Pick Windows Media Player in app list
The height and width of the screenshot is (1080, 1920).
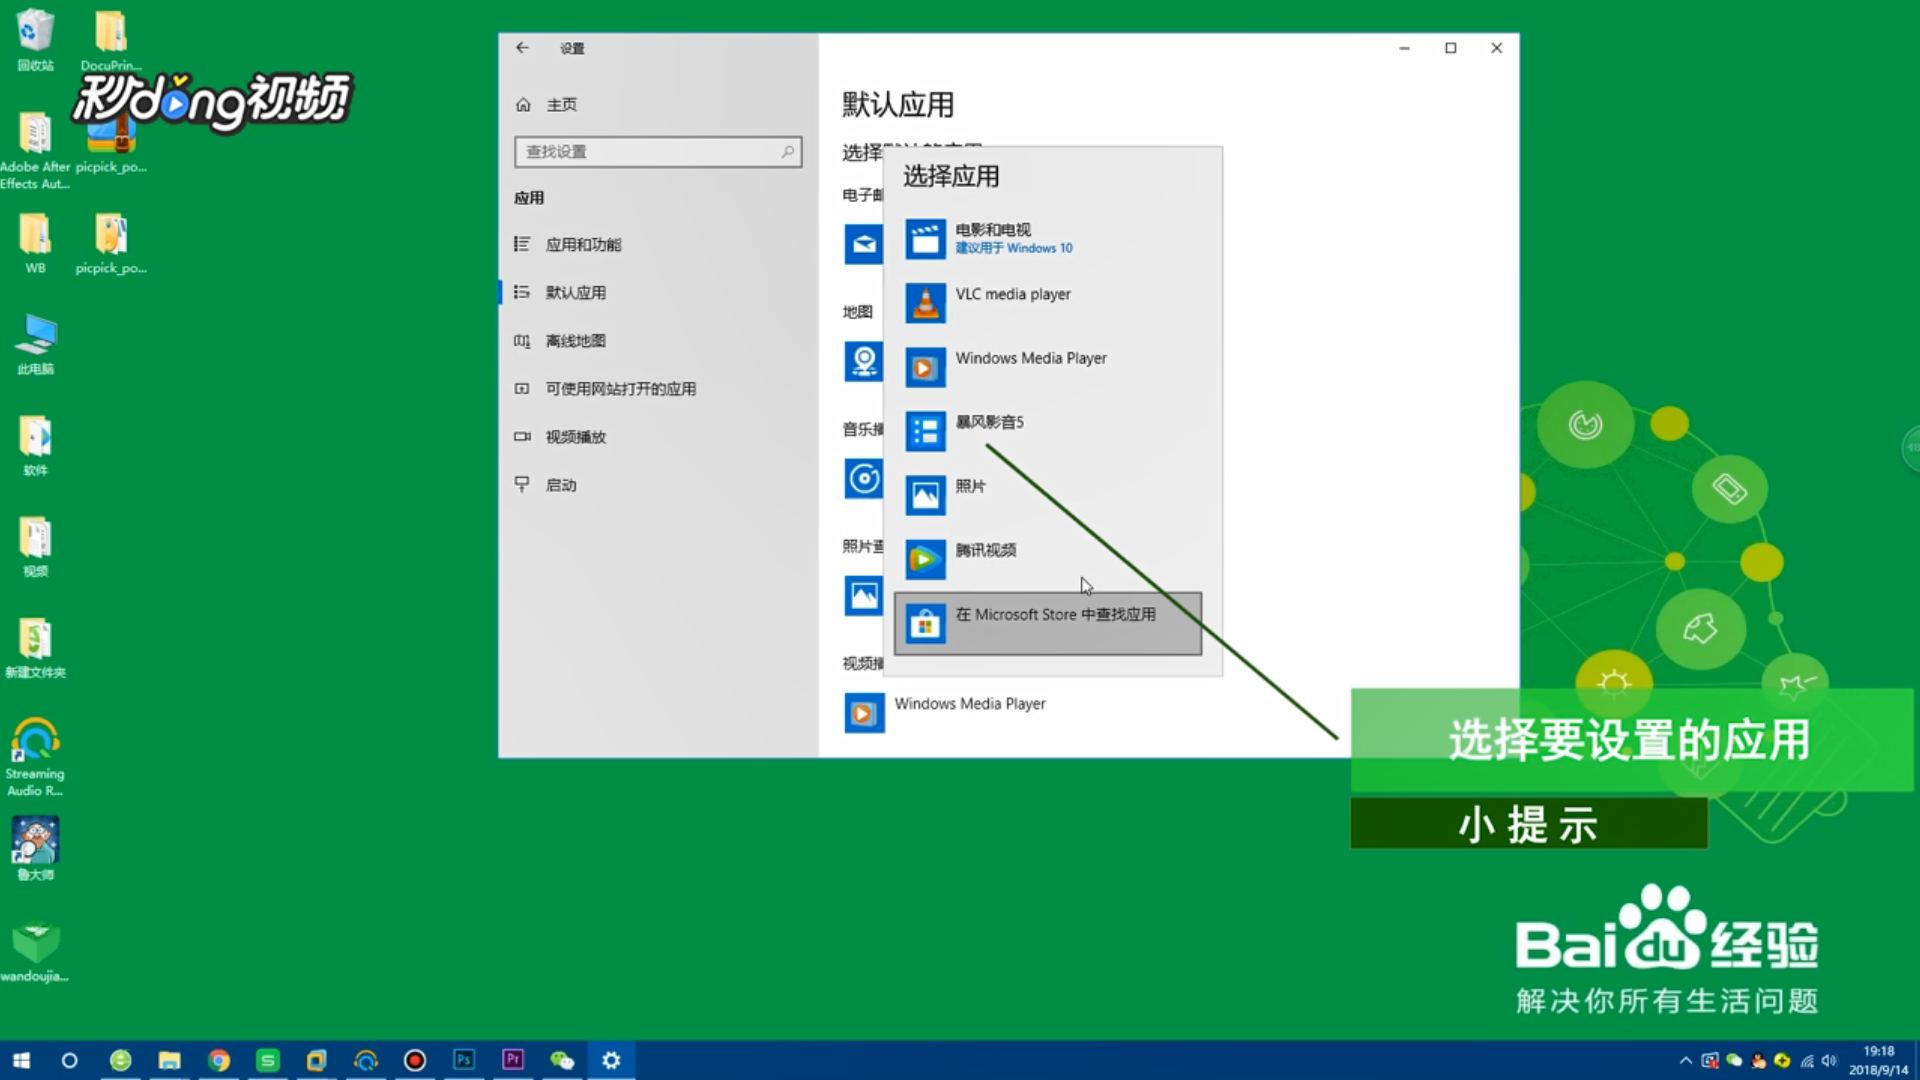coord(1048,367)
